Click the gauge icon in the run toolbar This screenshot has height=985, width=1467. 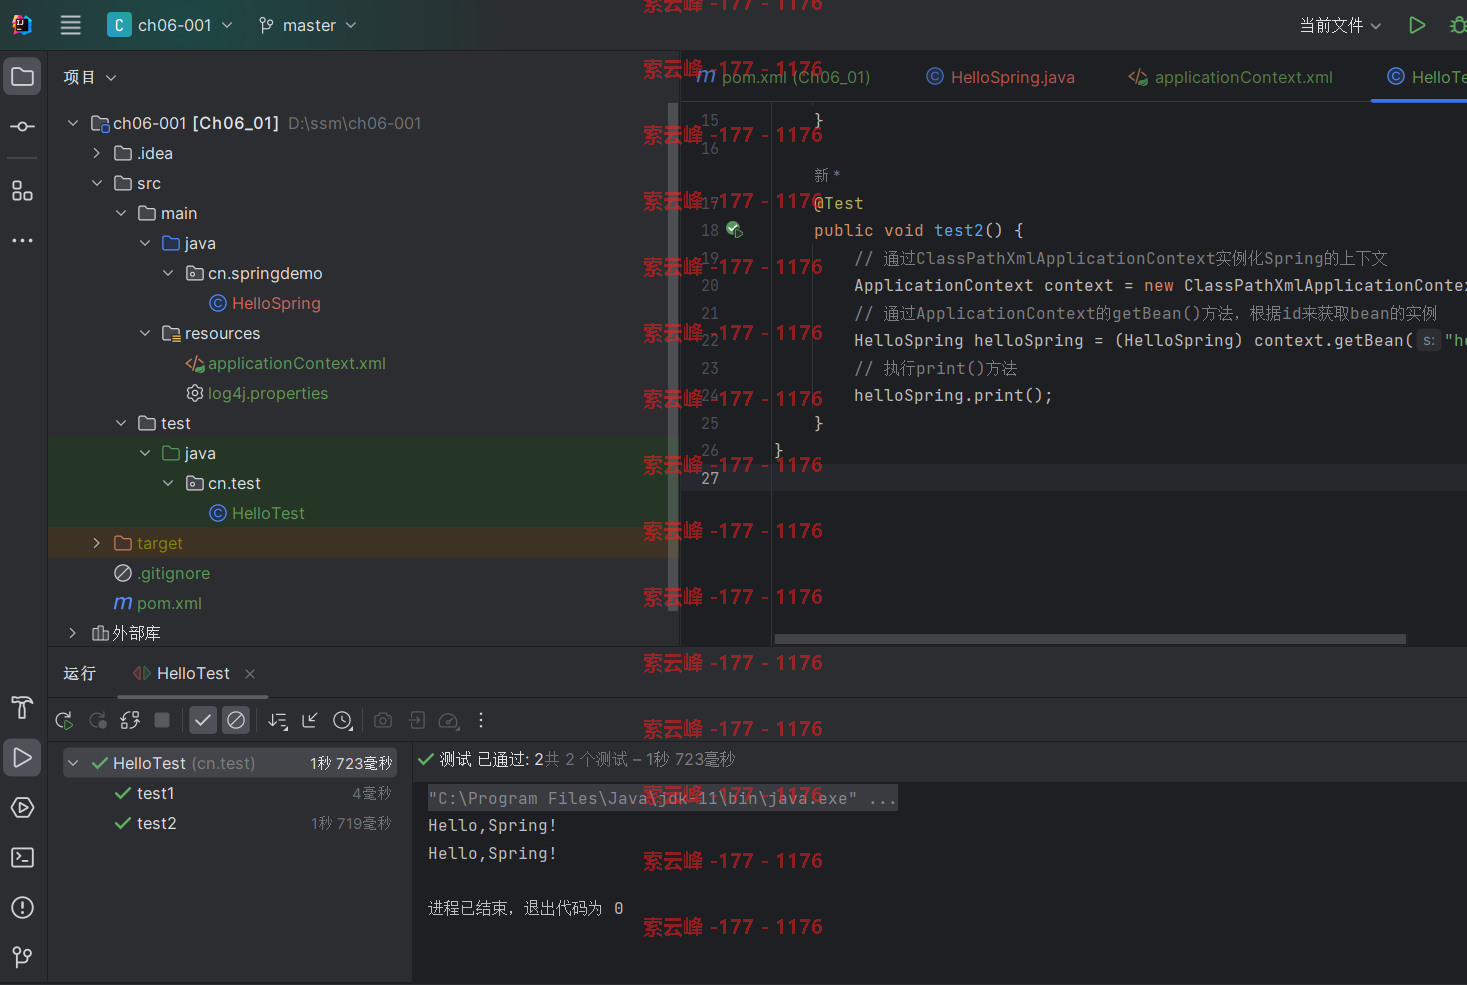449,720
